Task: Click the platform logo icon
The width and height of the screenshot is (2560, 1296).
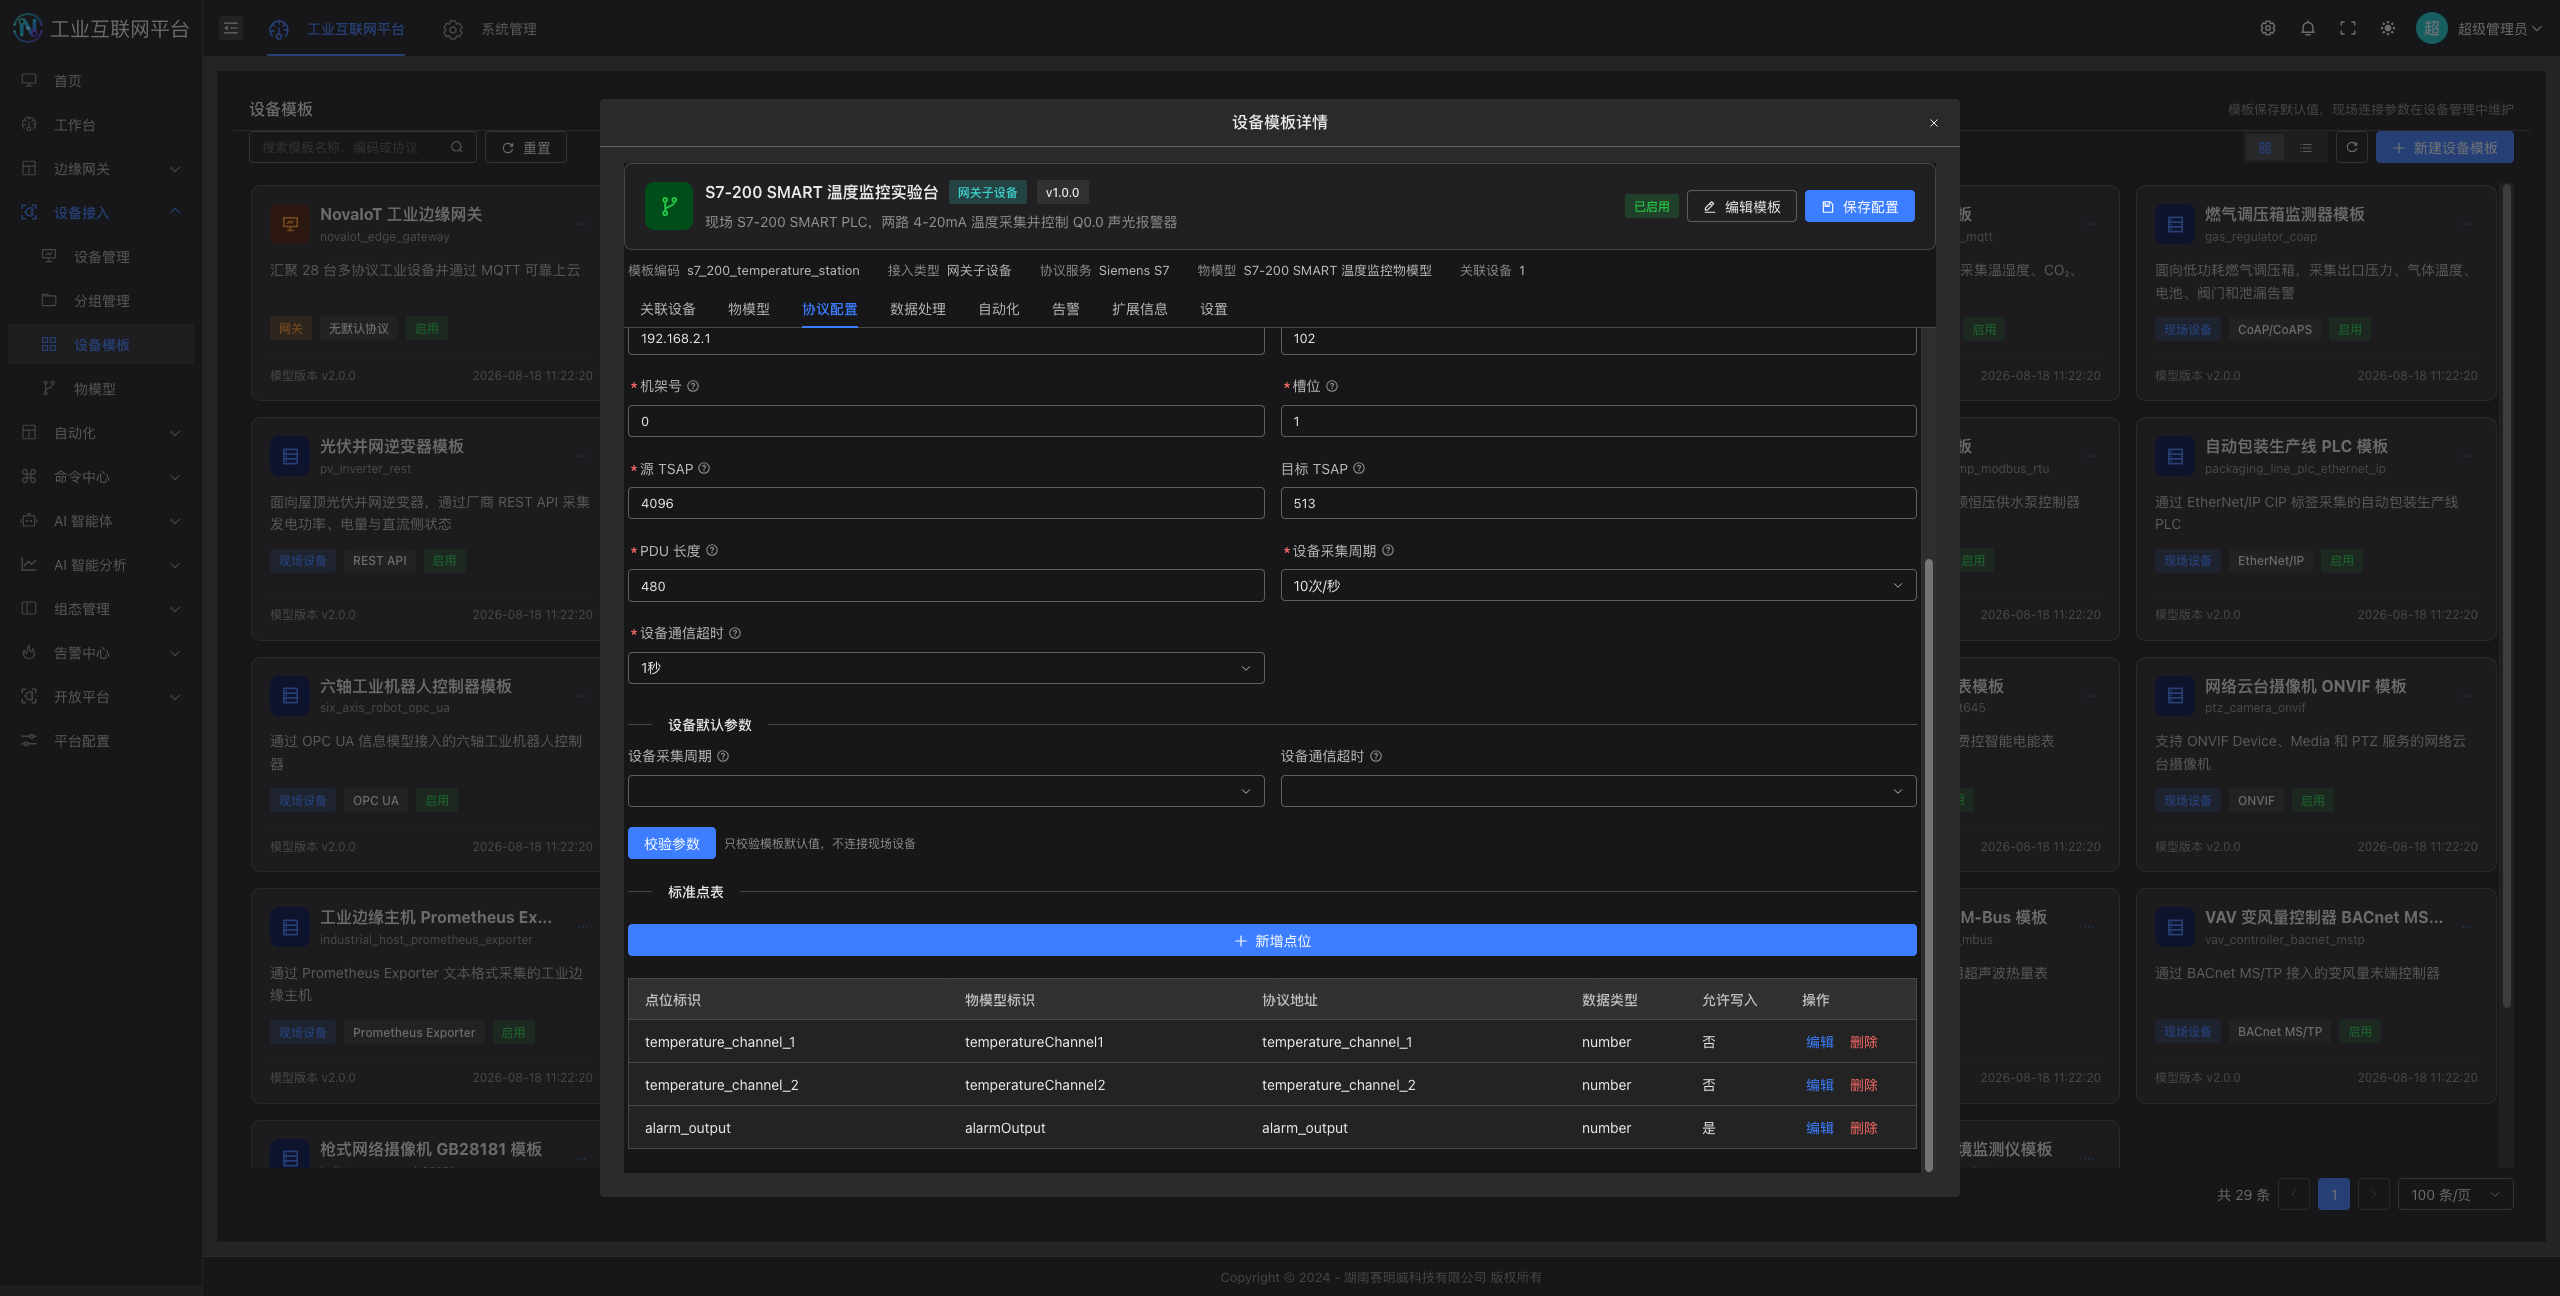Action: click(27, 28)
